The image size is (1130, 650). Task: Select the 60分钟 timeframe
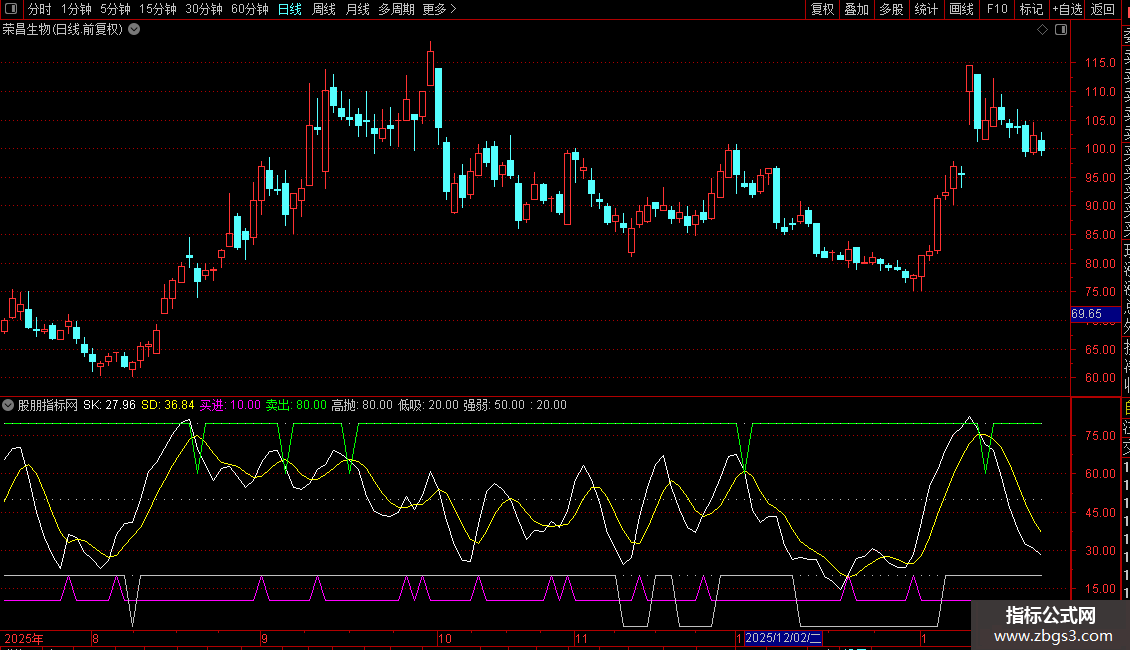click(249, 10)
